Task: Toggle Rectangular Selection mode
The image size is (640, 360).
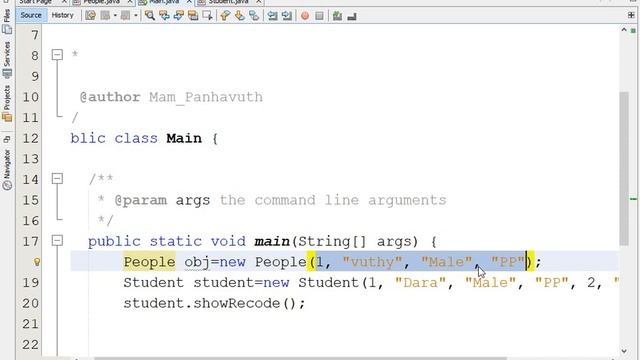Action: 207,16
